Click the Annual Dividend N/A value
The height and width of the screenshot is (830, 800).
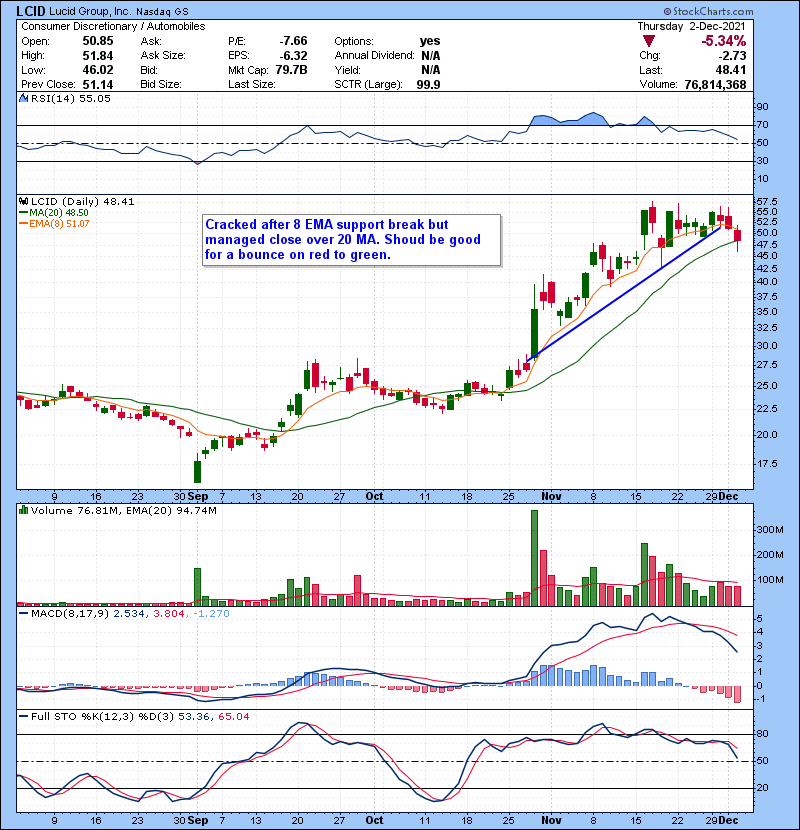tap(431, 56)
